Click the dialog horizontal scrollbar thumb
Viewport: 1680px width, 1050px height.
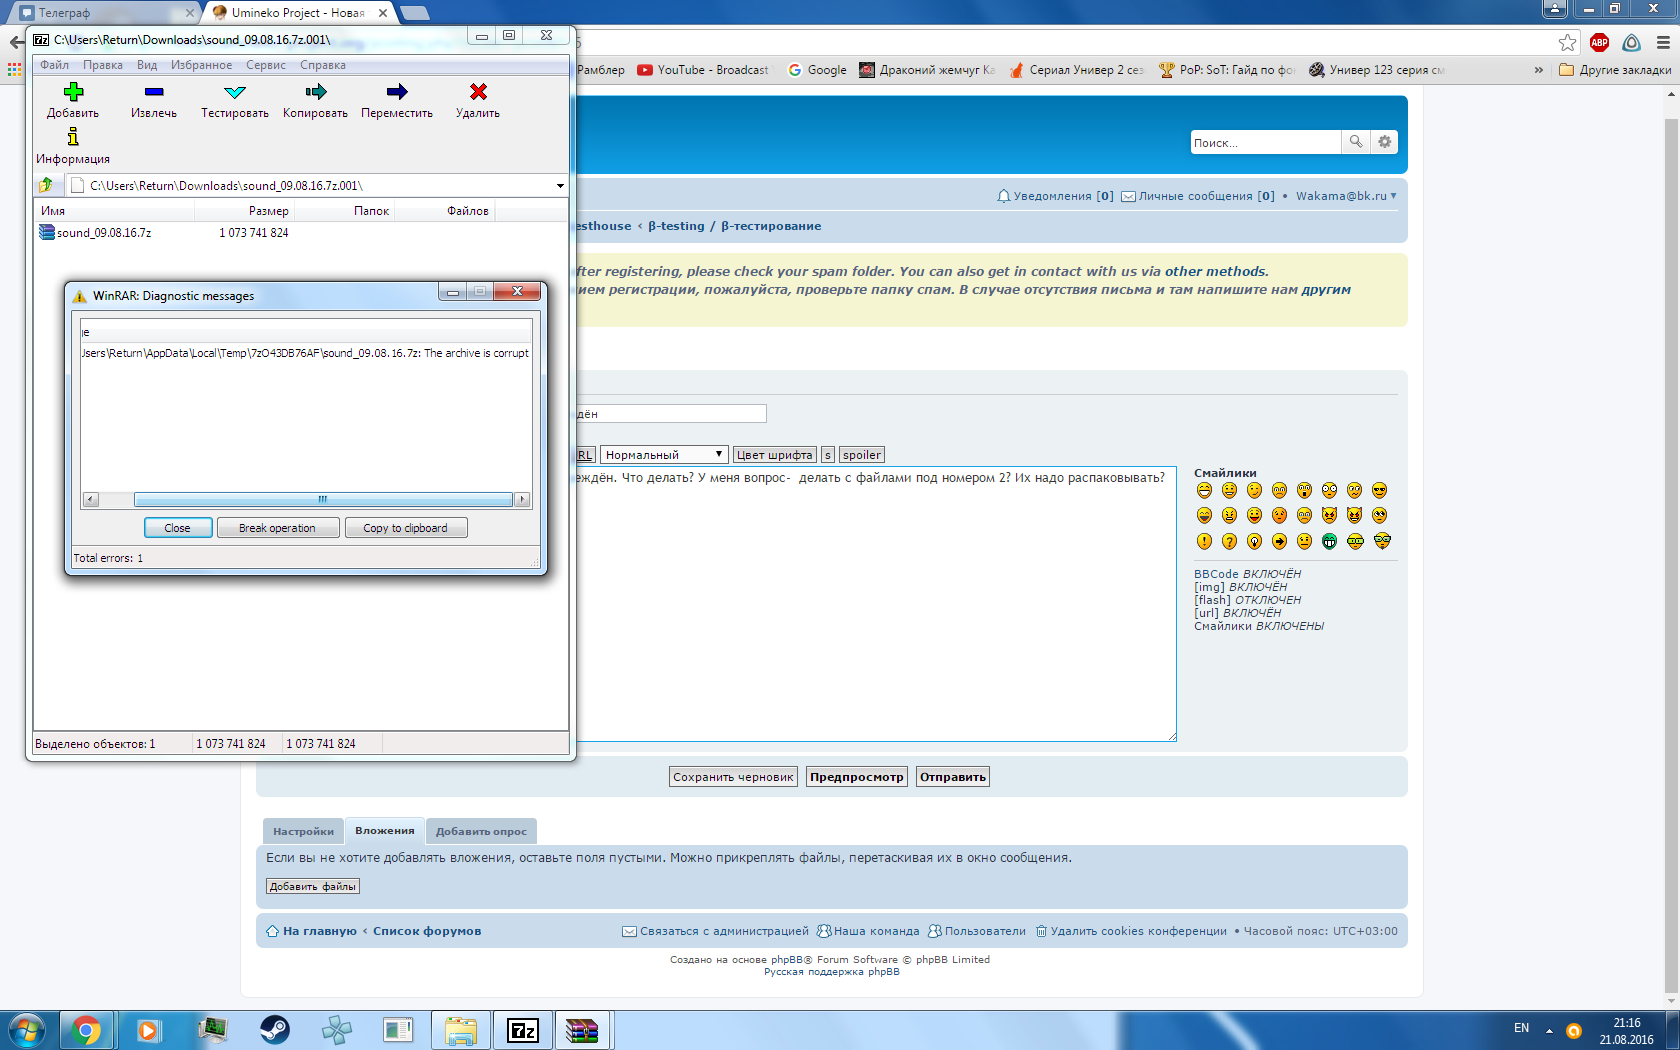point(322,499)
